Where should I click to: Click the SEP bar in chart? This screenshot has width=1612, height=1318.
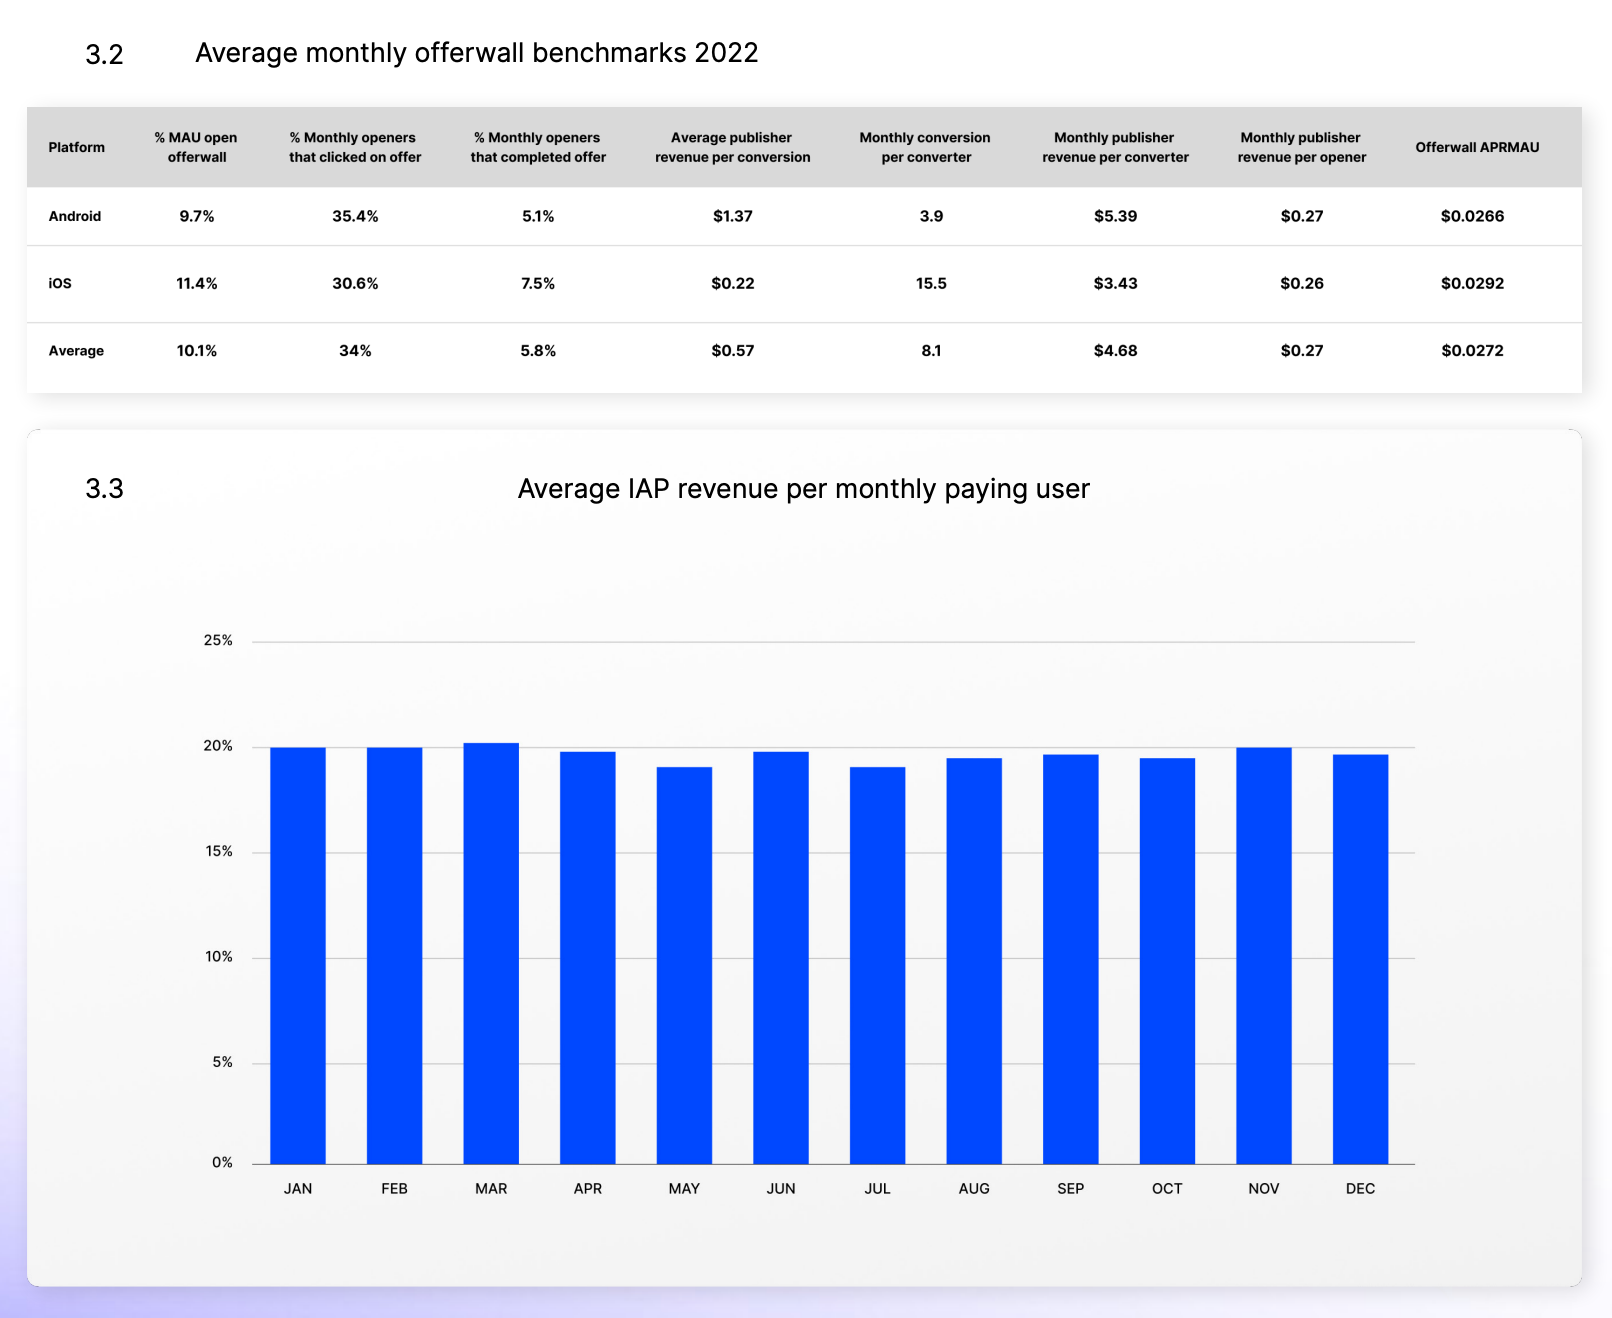coord(1071,959)
